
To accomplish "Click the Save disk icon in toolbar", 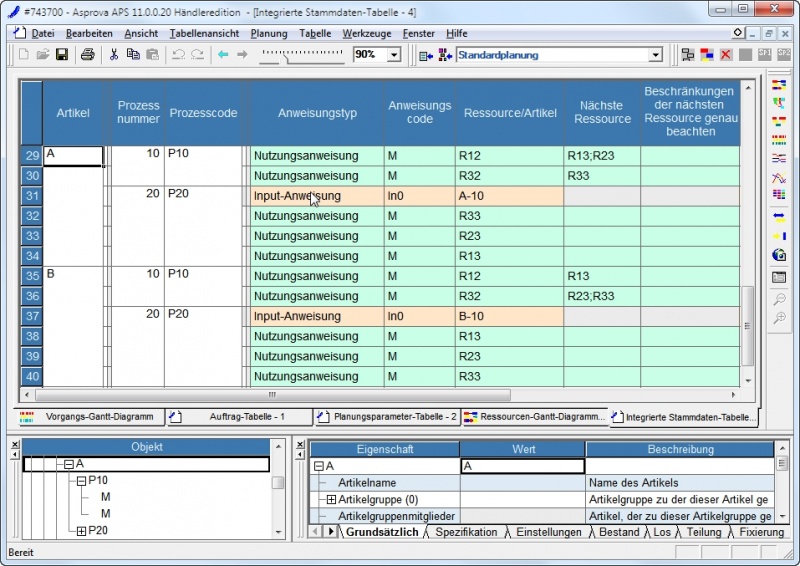I will [x=61, y=54].
